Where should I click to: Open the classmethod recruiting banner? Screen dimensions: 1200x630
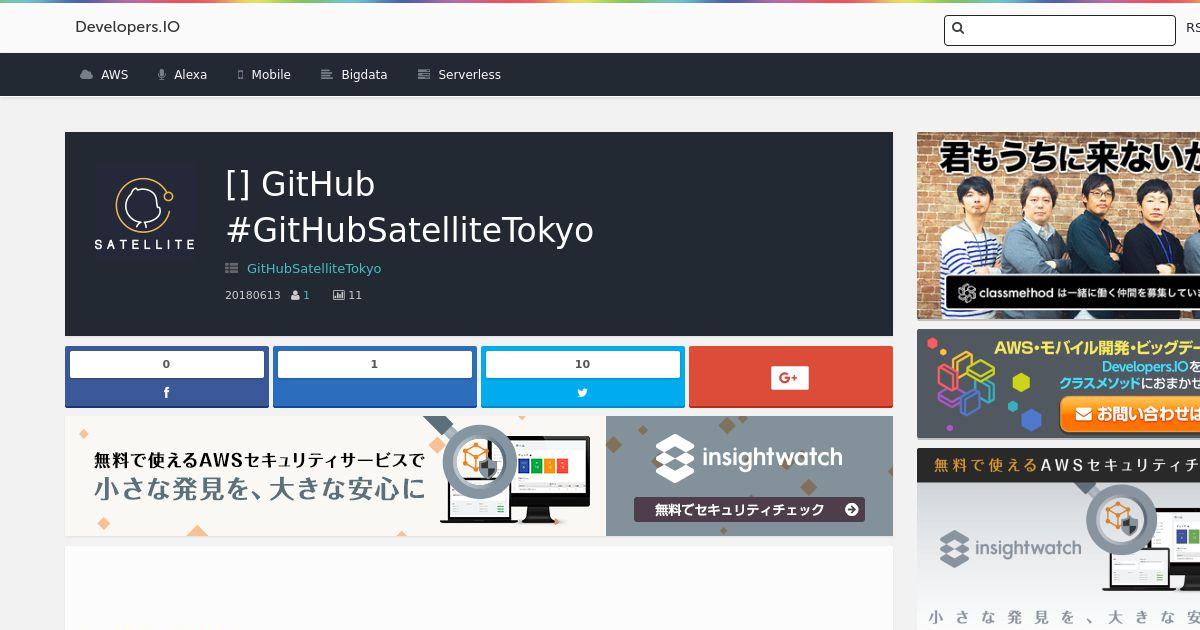coord(1058,226)
